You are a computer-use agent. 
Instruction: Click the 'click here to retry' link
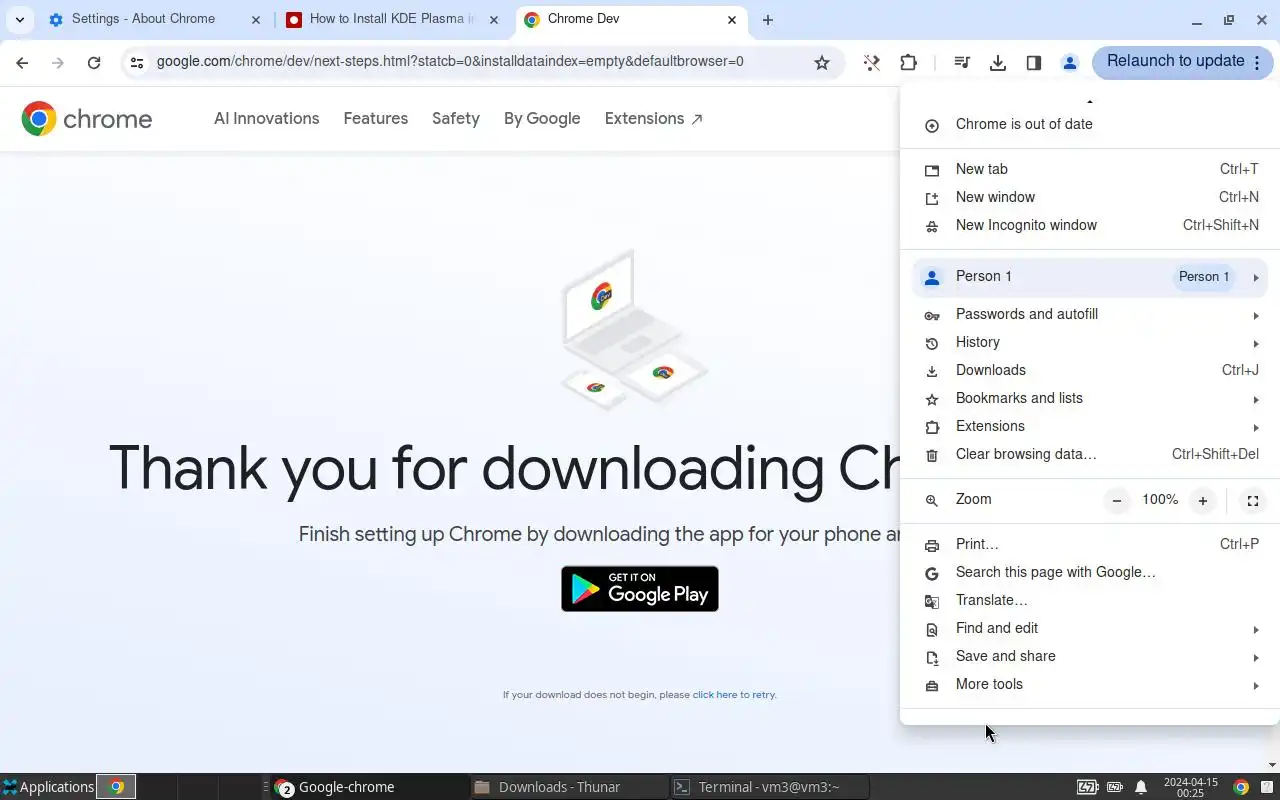click(x=734, y=695)
